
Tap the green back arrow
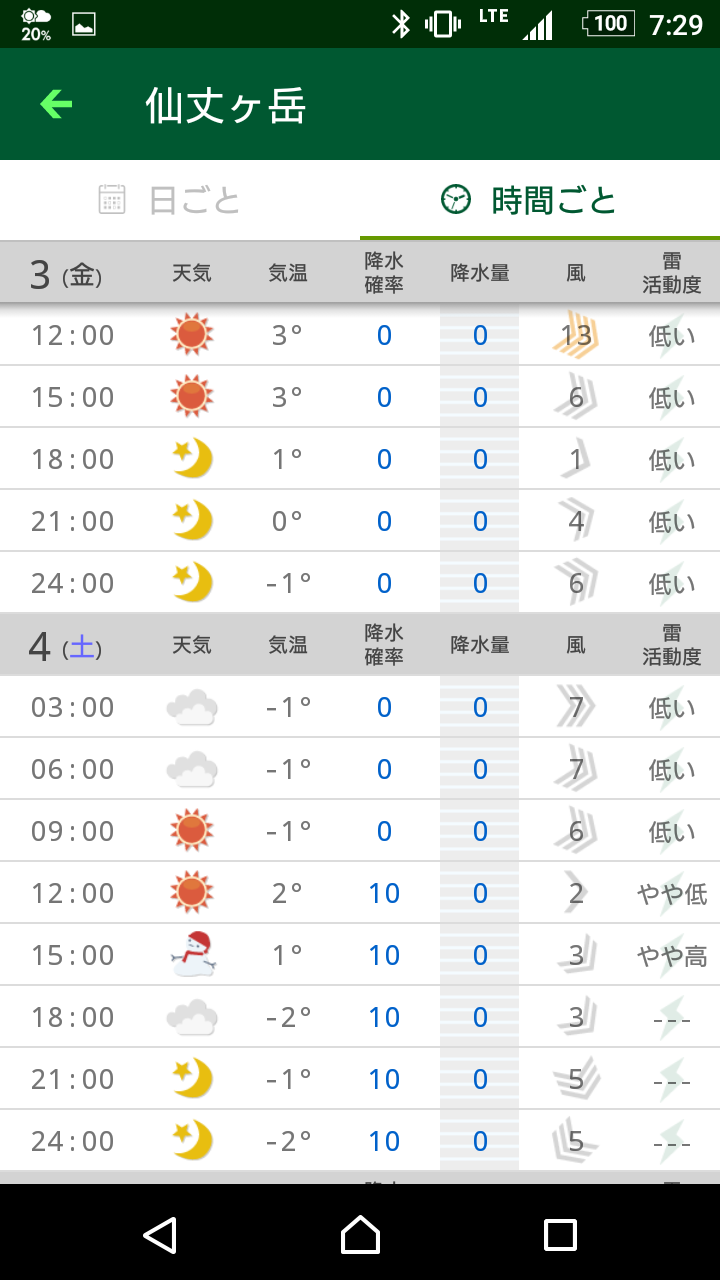click(x=56, y=104)
